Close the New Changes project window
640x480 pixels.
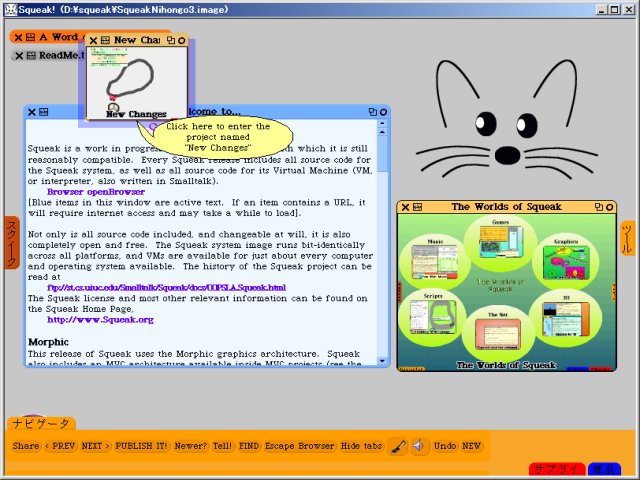point(93,40)
